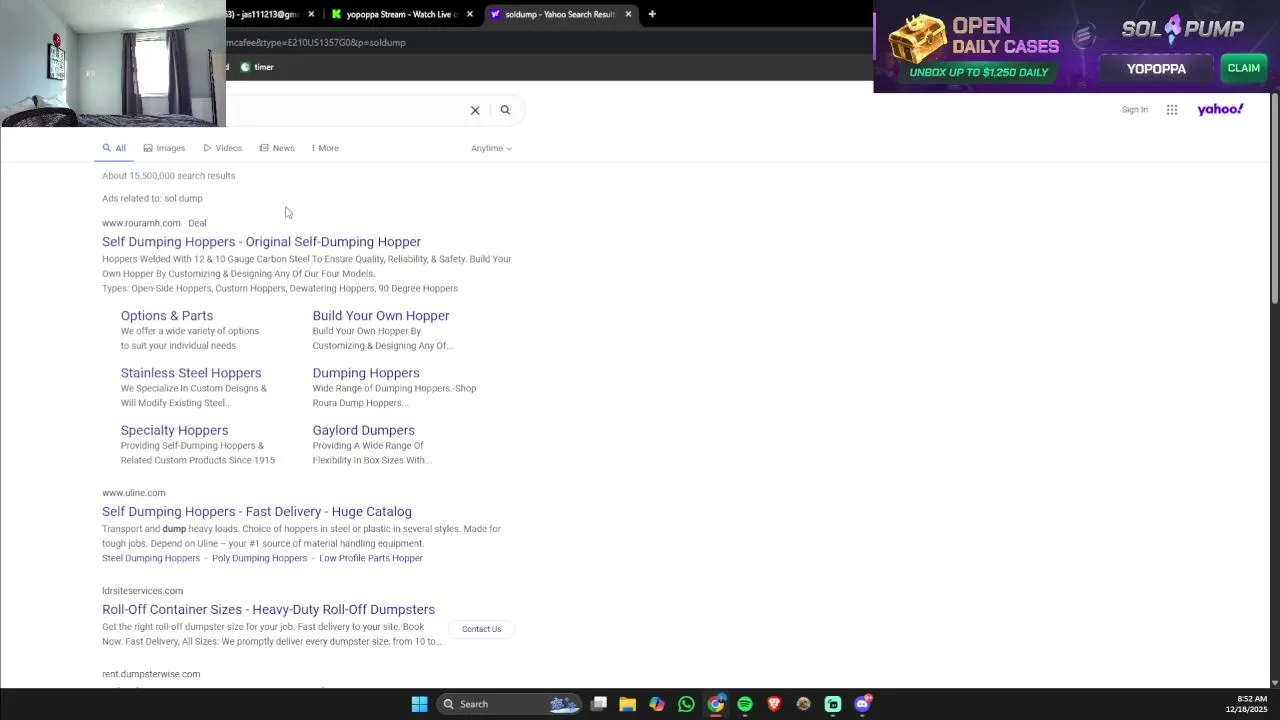Open the round avatar app in taskbar
Image resolution: width=1280 pixels, height=720 pixels.
pyautogui.click(x=803, y=704)
